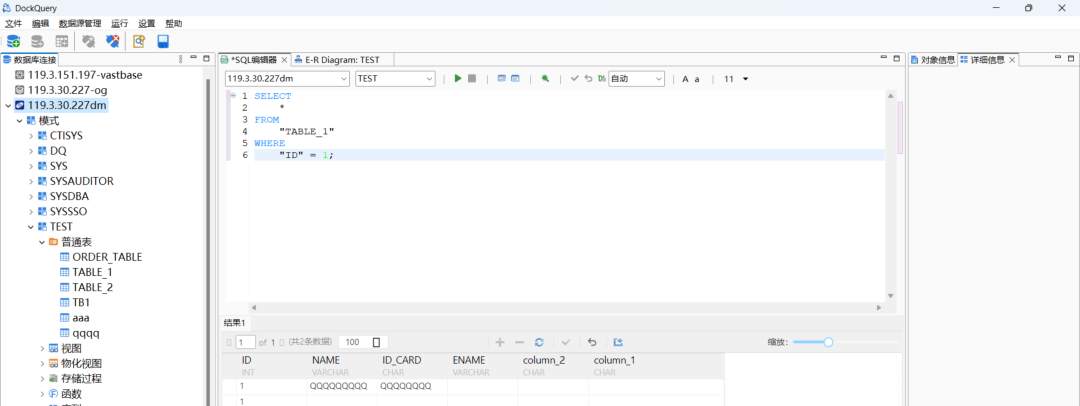This screenshot has height=406, width=1080.
Task: Open the 运行 menu
Action: (x=120, y=23)
